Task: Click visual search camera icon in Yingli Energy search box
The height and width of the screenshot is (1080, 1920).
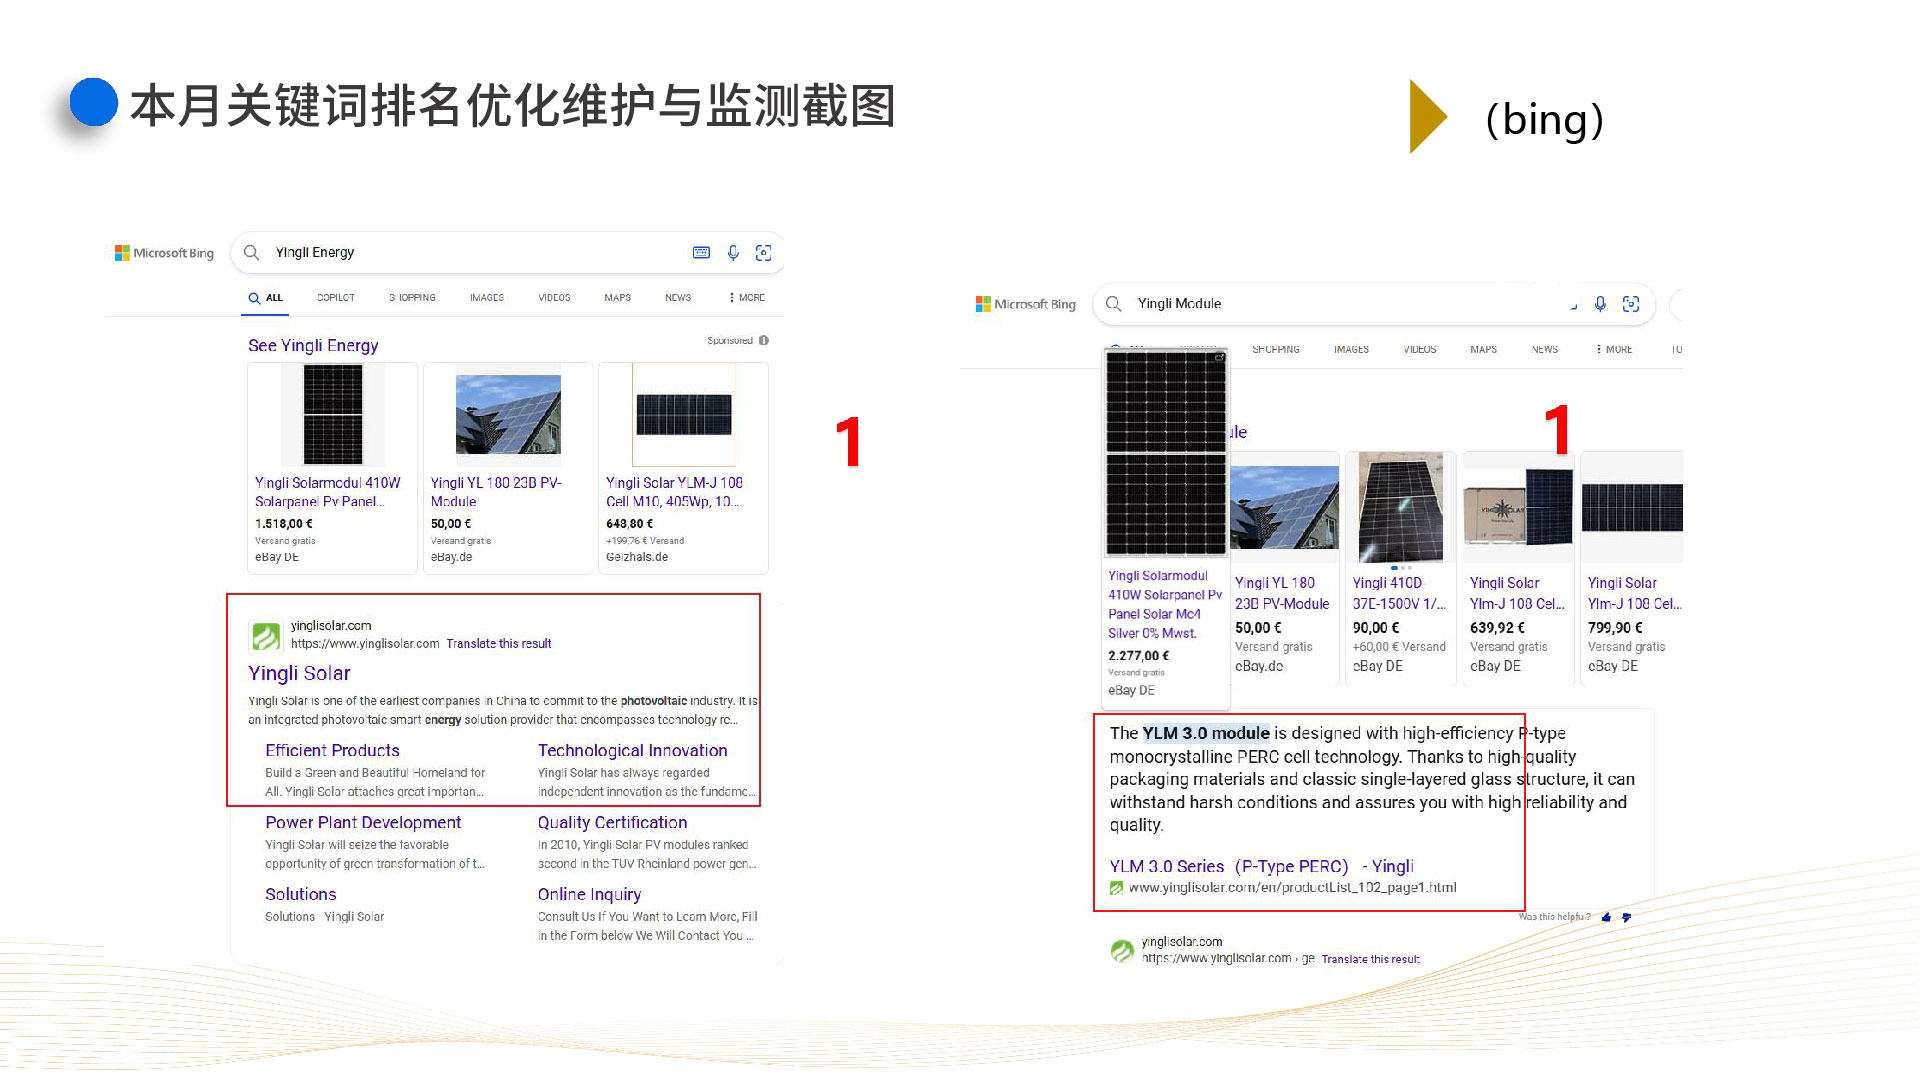Action: pyautogui.click(x=764, y=253)
